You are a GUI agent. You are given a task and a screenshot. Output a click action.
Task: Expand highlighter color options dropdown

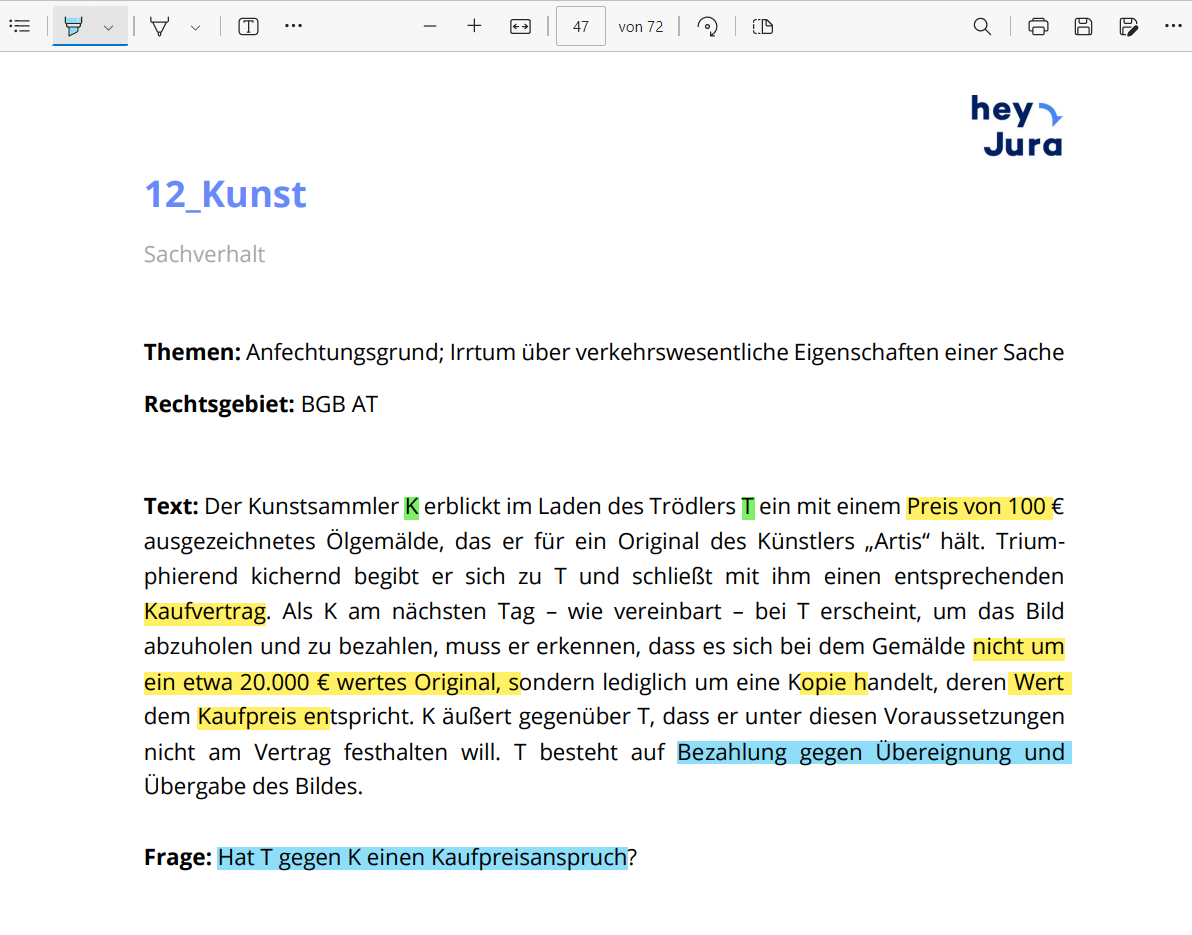(108, 27)
